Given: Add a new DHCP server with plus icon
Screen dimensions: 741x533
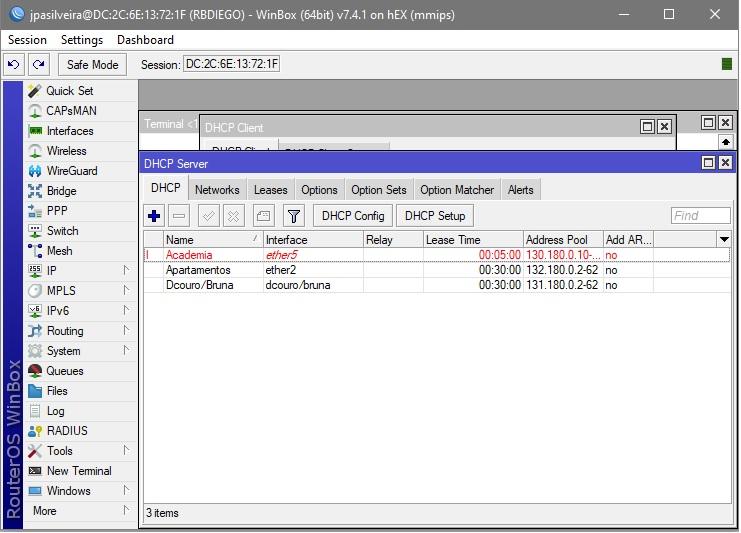Looking at the screenshot, I should click(154, 216).
